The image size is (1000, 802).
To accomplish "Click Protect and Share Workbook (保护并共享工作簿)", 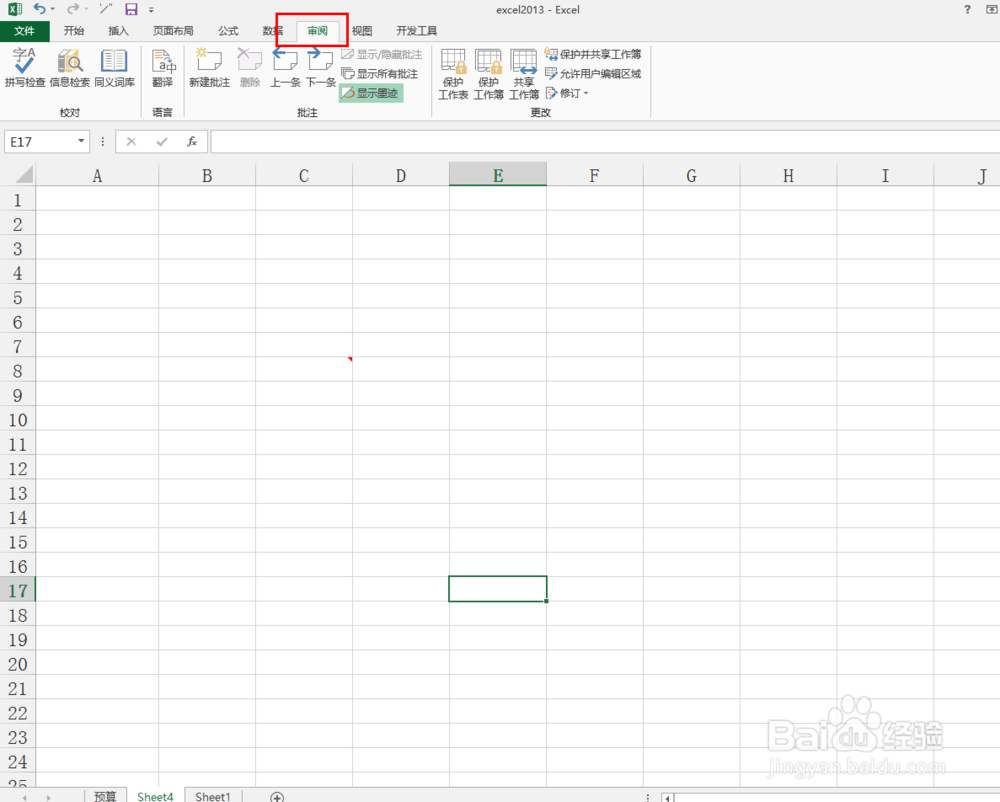I will pos(593,54).
